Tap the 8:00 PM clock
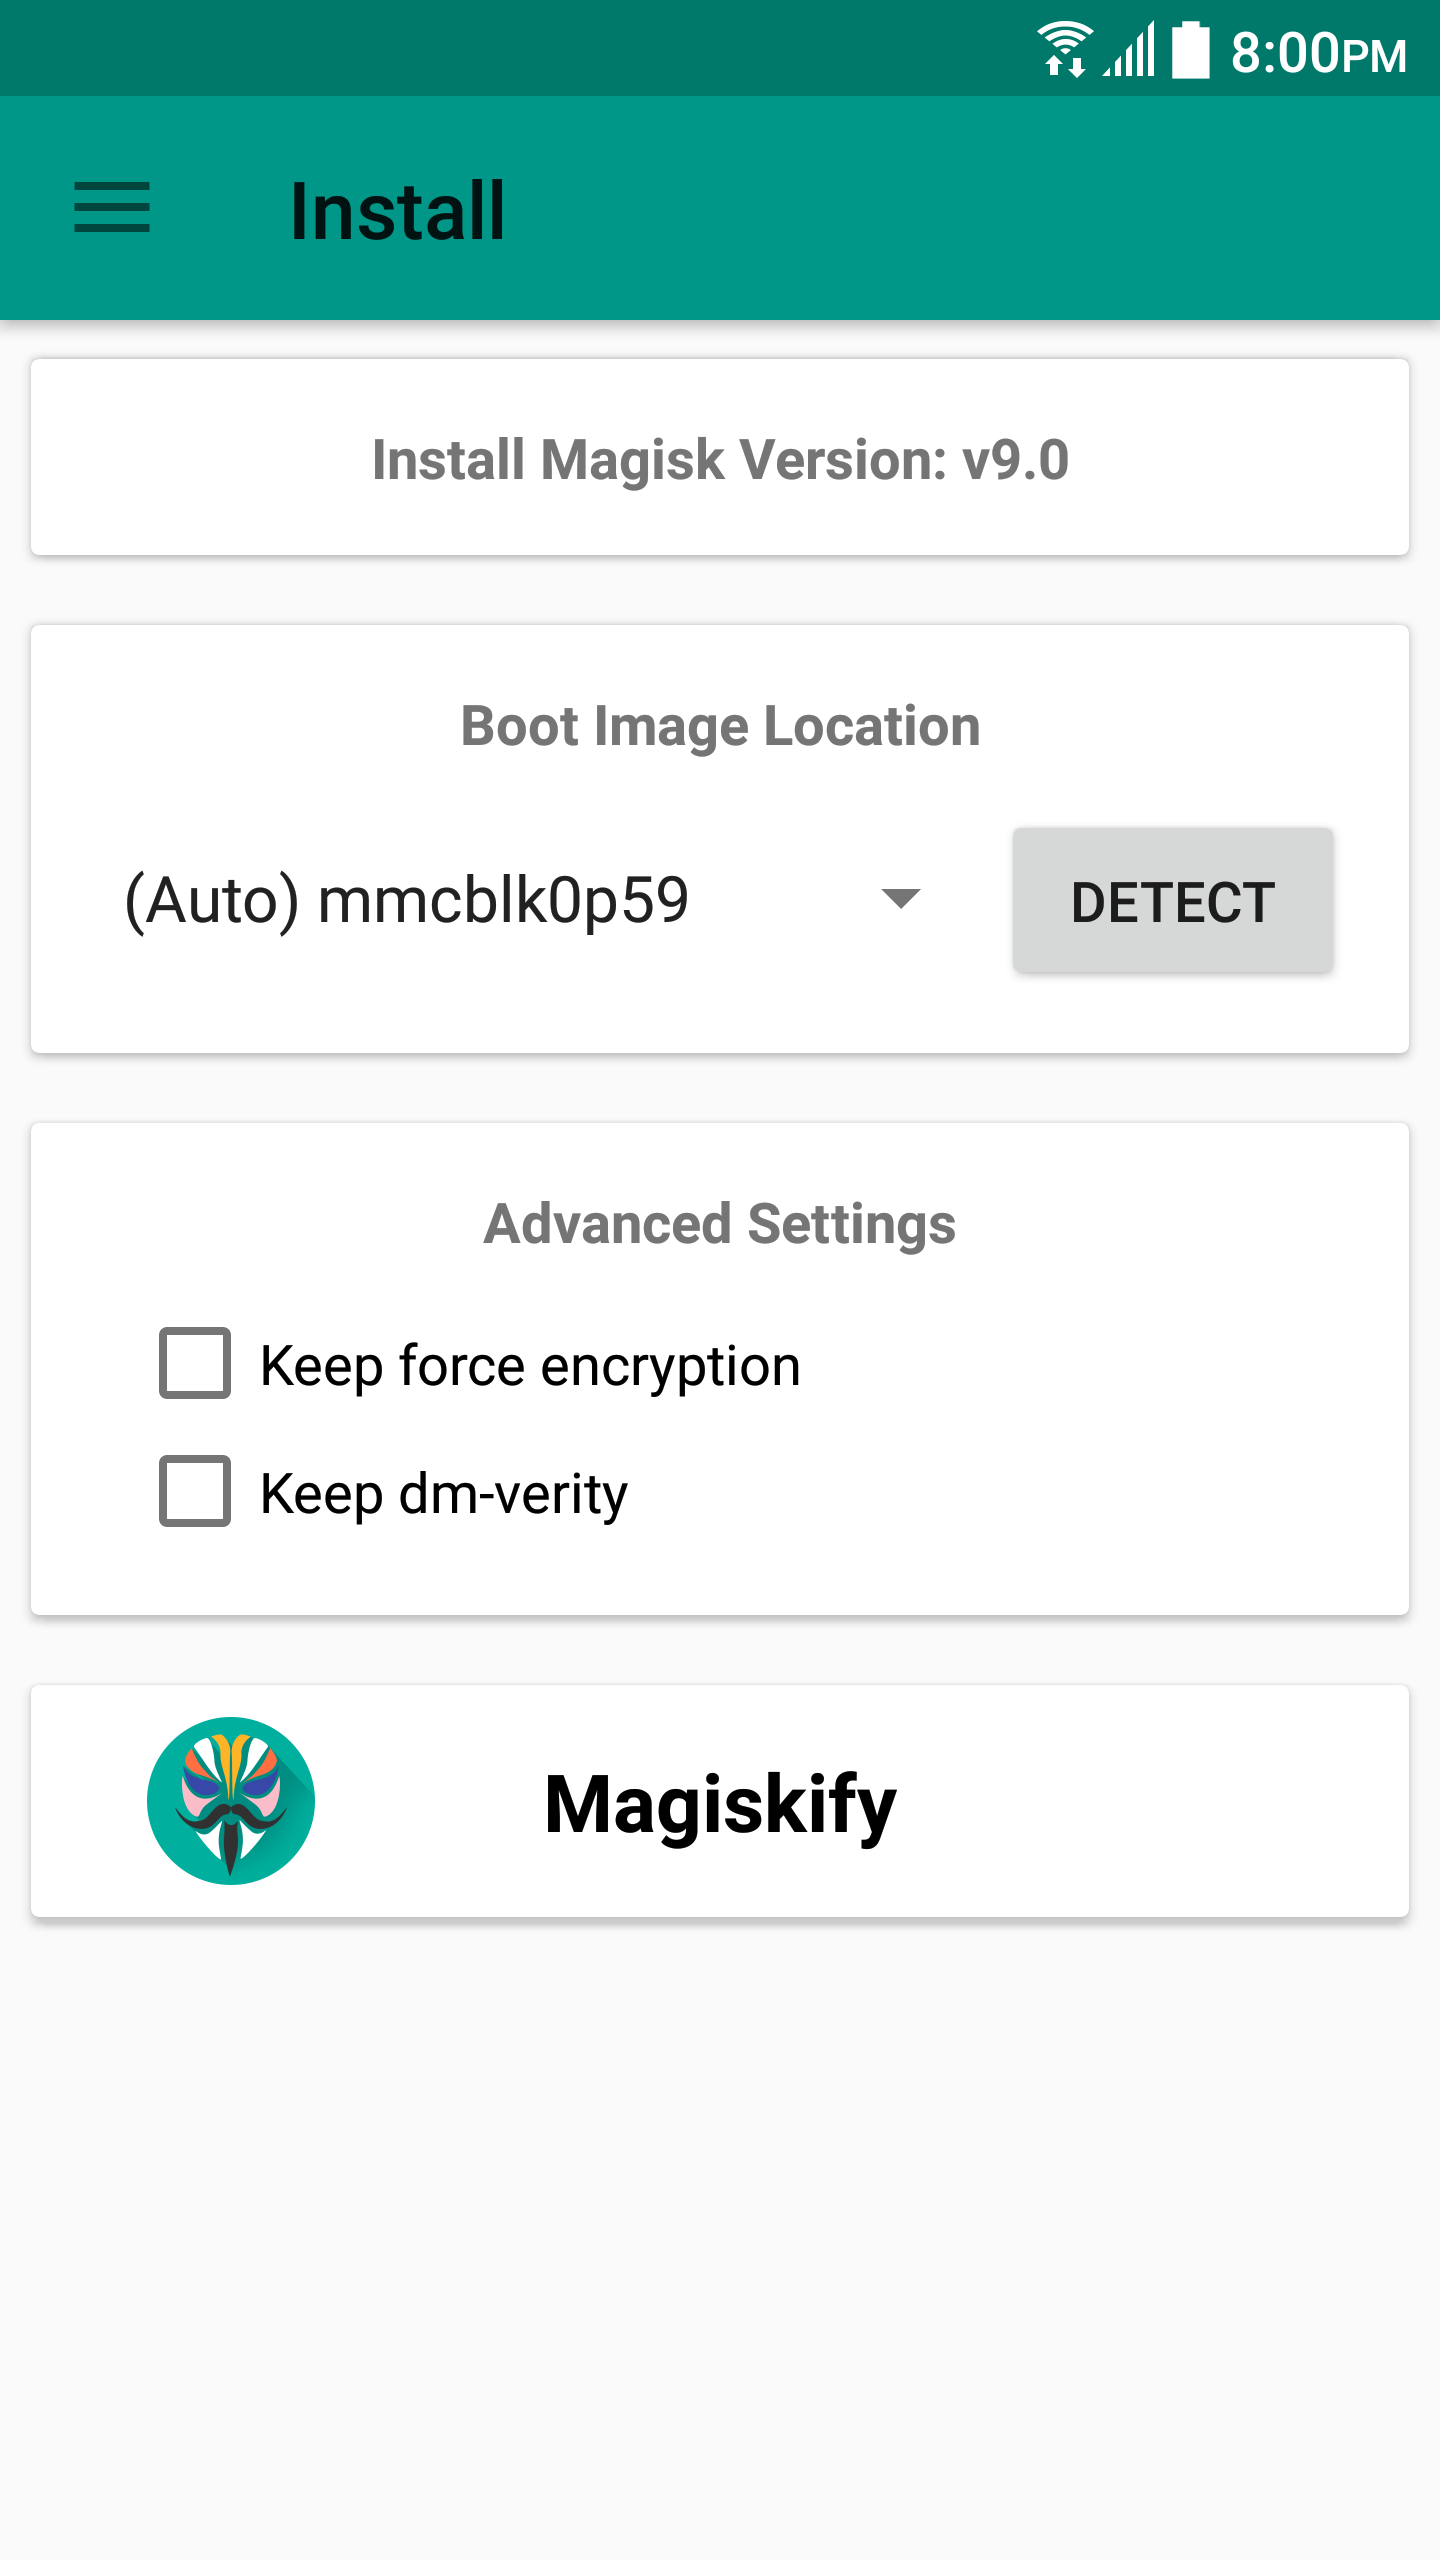 coord(1318,53)
